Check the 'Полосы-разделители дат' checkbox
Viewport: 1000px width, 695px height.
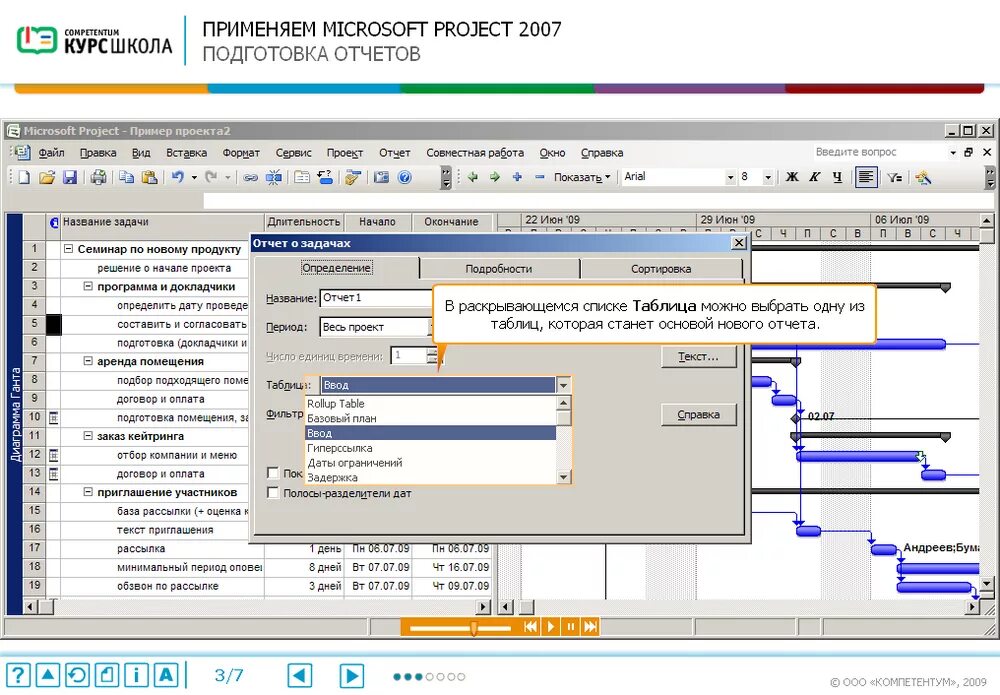(273, 493)
